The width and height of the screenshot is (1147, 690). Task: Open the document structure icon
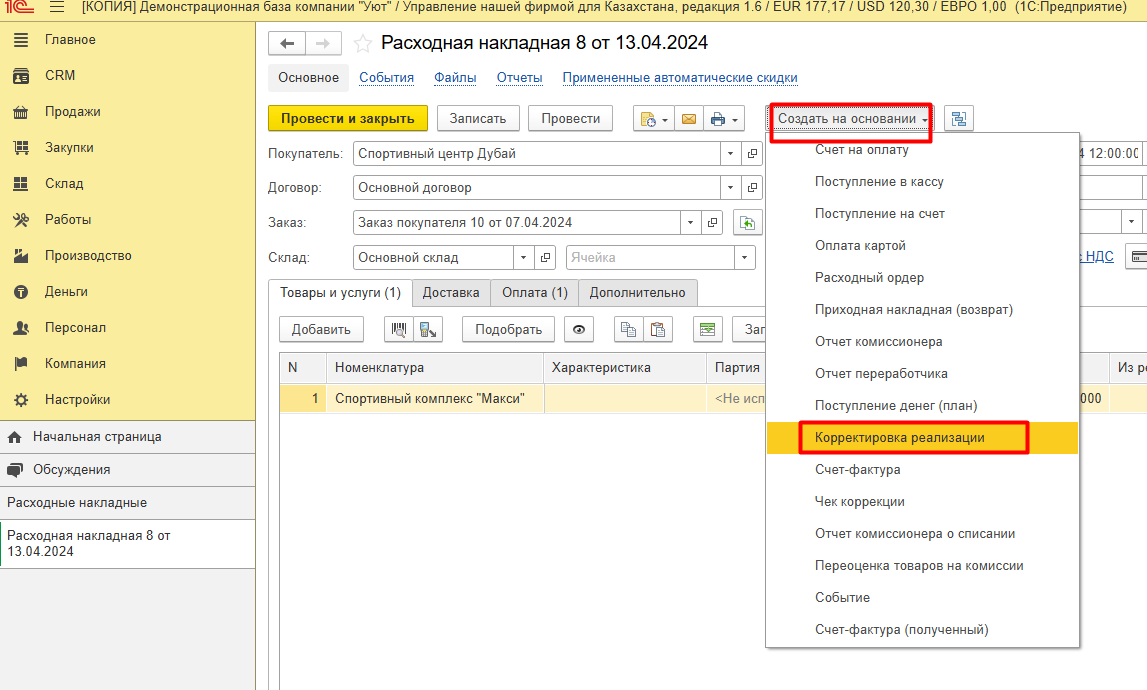959,119
